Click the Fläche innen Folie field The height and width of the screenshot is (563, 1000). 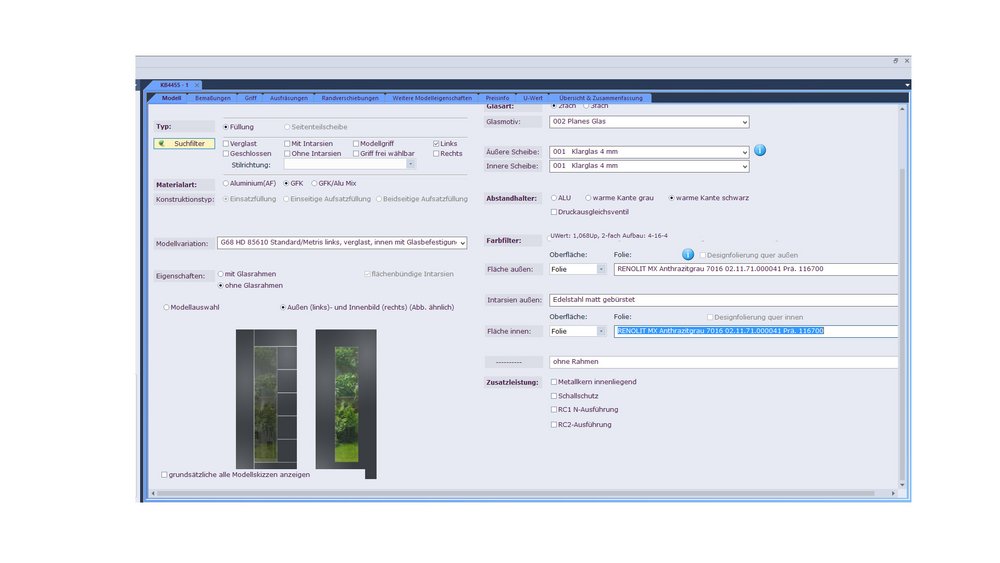point(756,331)
